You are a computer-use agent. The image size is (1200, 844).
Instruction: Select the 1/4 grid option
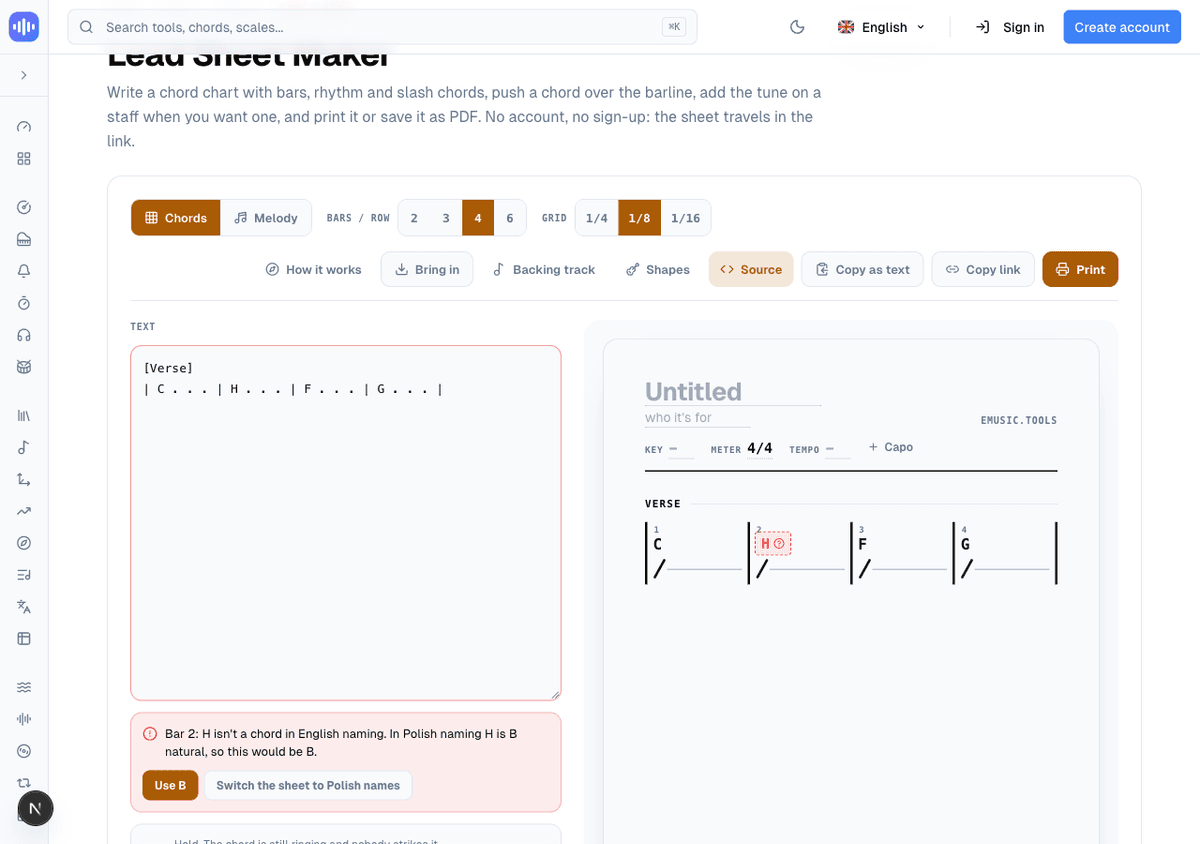click(597, 217)
